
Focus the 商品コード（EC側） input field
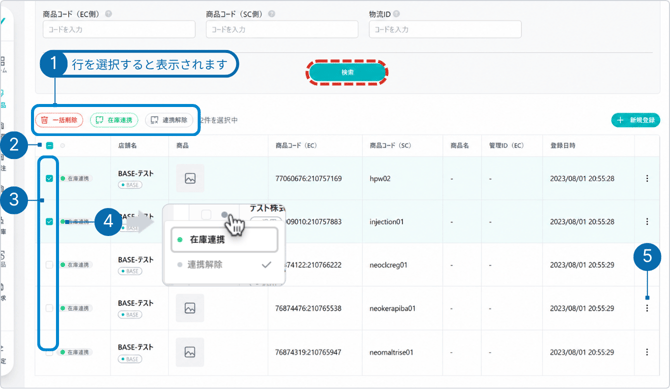pyautogui.click(x=119, y=29)
